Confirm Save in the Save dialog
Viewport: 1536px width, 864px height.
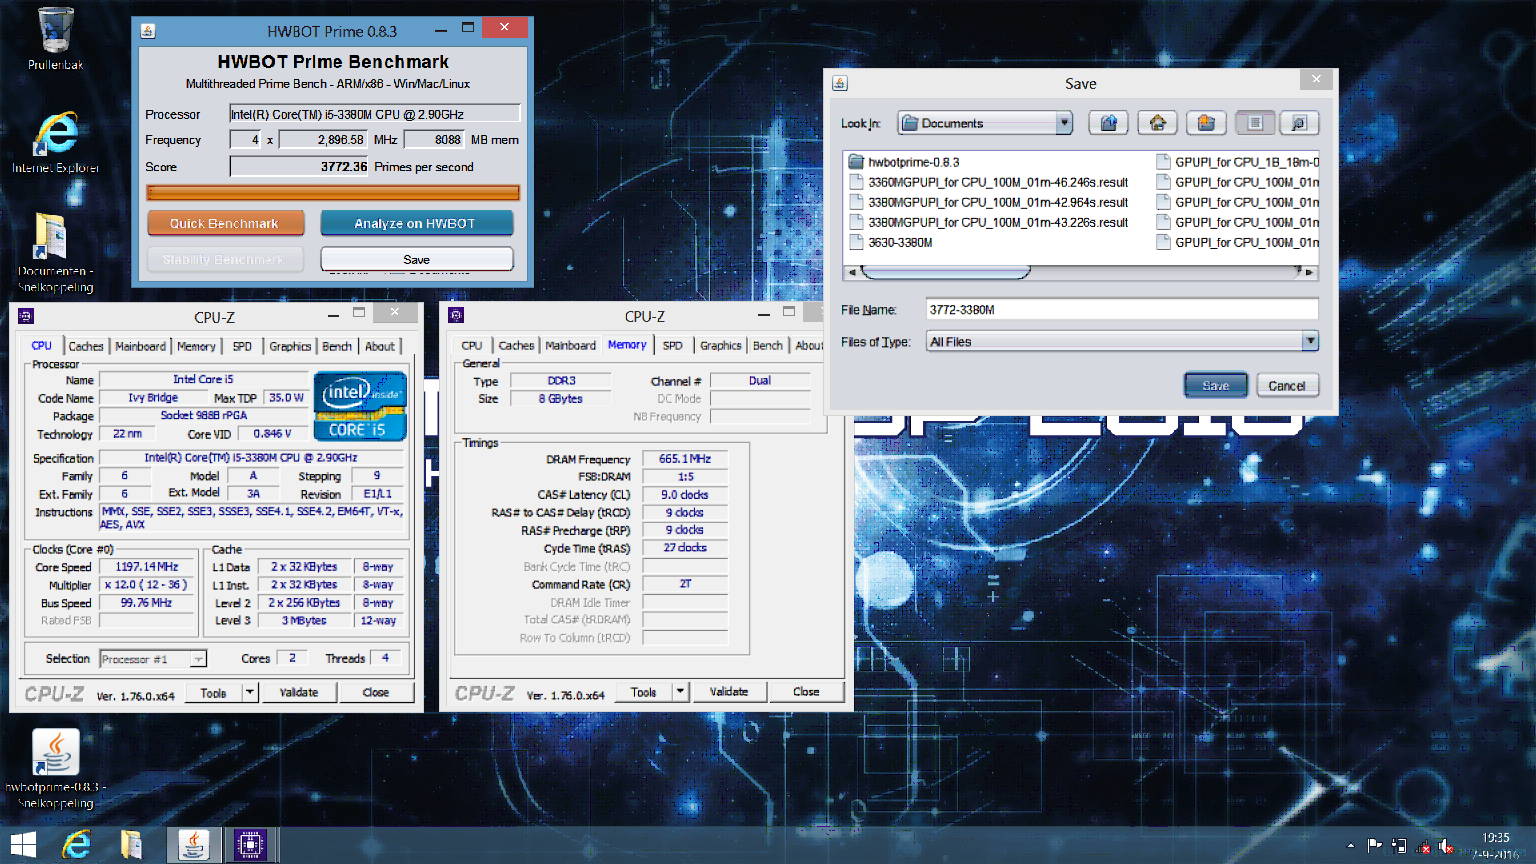point(1216,385)
